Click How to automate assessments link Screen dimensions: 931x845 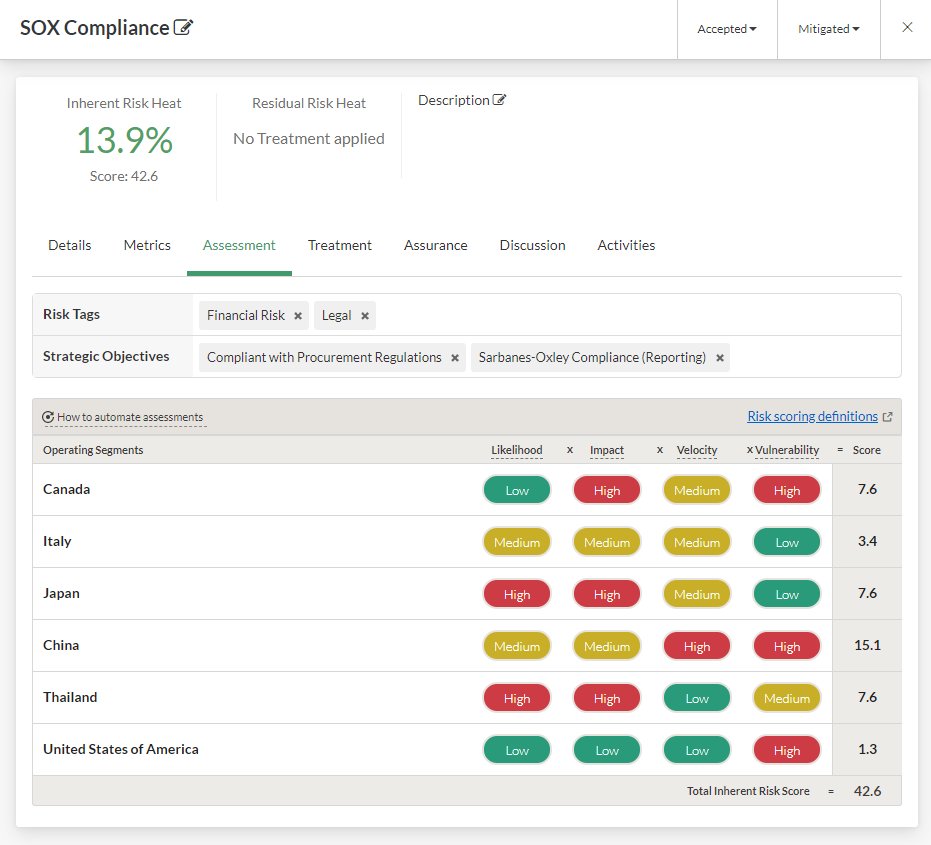pyautogui.click(x=130, y=417)
